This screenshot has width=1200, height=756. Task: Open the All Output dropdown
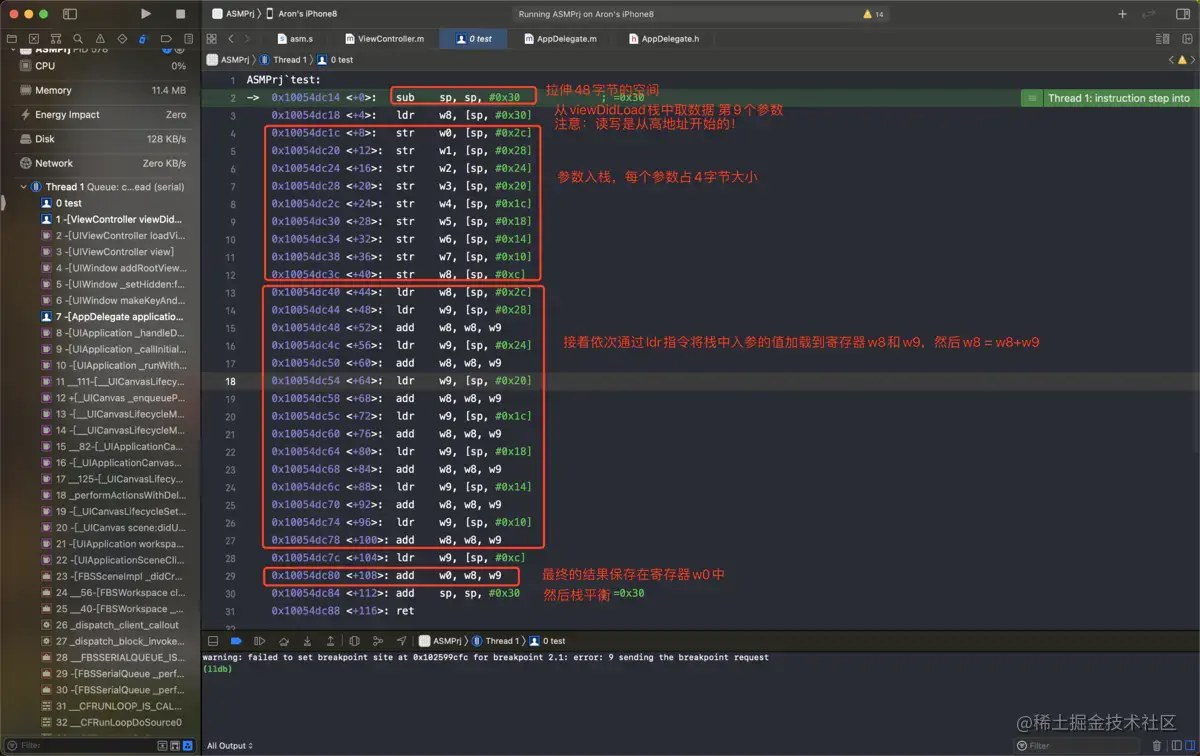click(230, 746)
